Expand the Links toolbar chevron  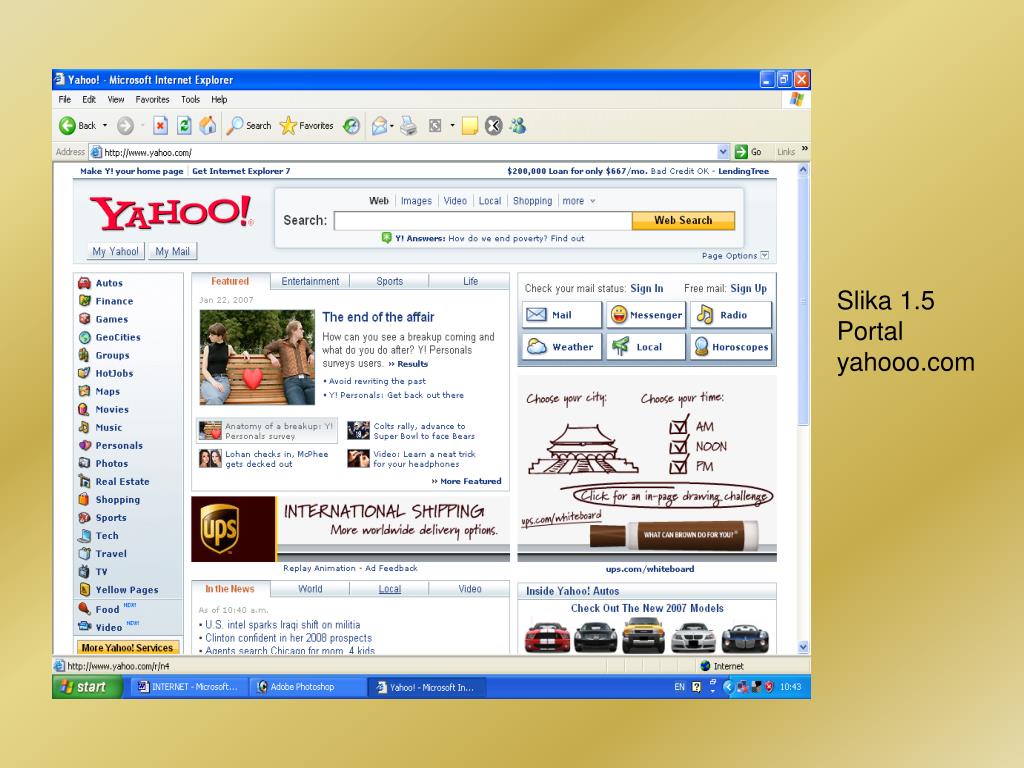[805, 149]
